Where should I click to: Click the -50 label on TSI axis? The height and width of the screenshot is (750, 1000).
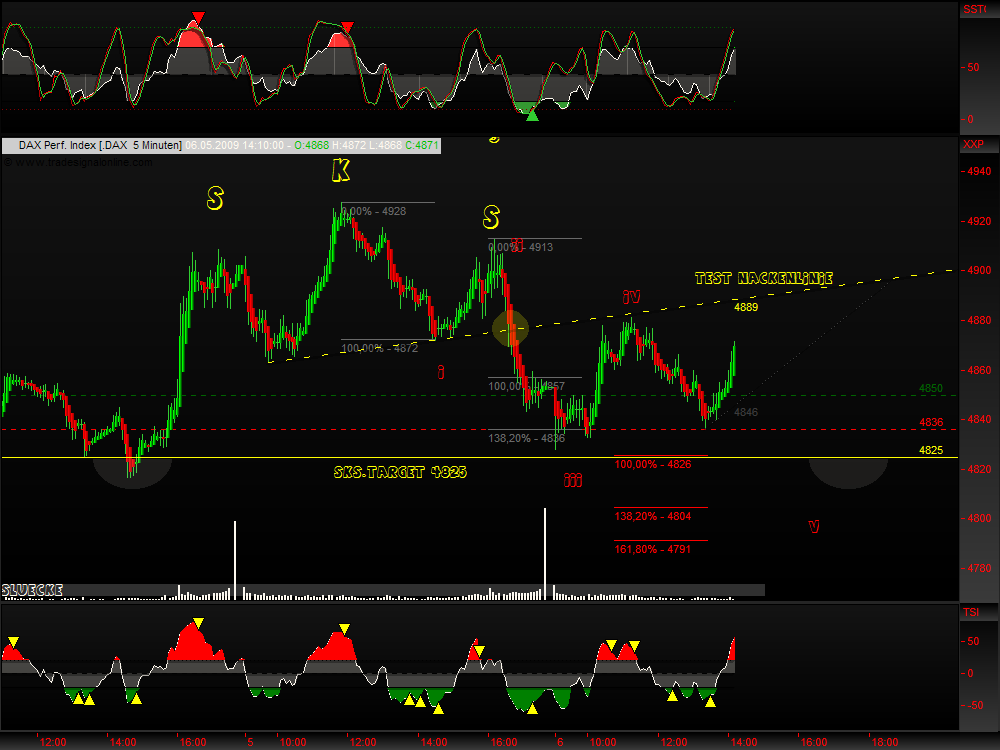click(x=973, y=705)
